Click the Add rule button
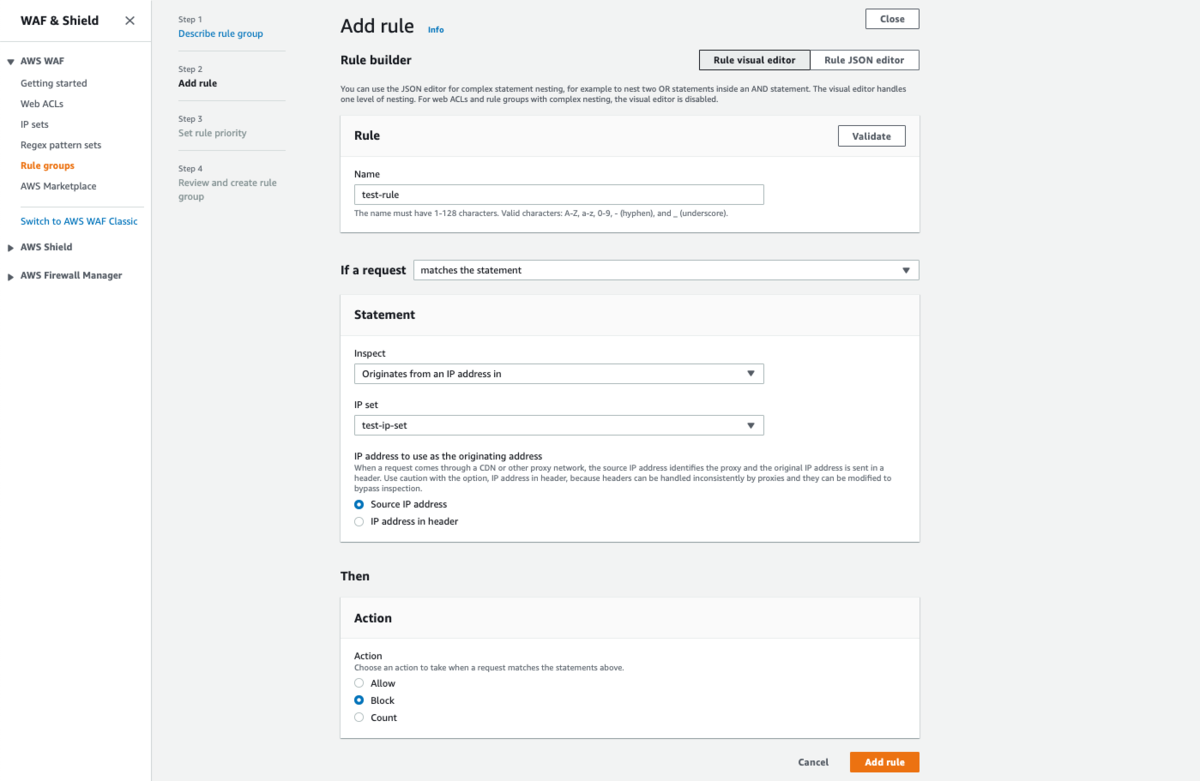The height and width of the screenshot is (781, 1200). click(x=884, y=762)
